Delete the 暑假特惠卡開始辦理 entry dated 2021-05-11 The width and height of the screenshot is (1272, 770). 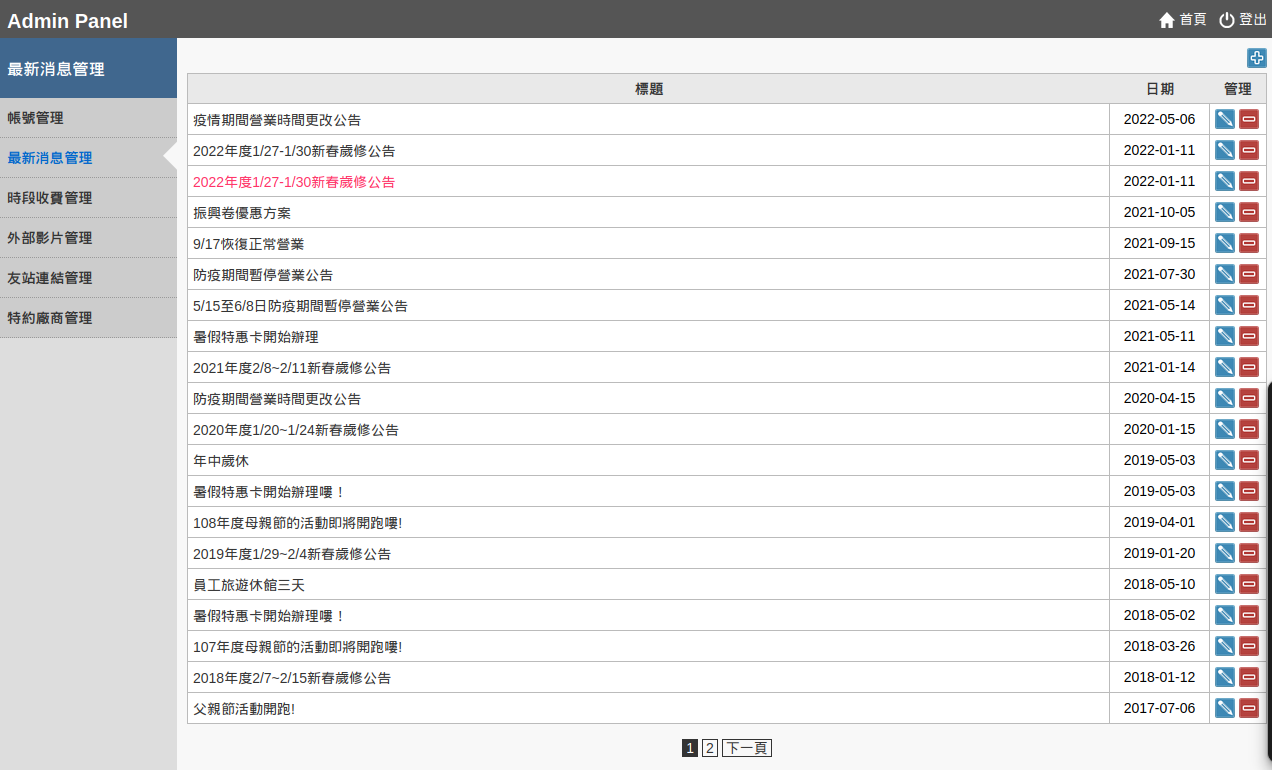[x=1249, y=336]
